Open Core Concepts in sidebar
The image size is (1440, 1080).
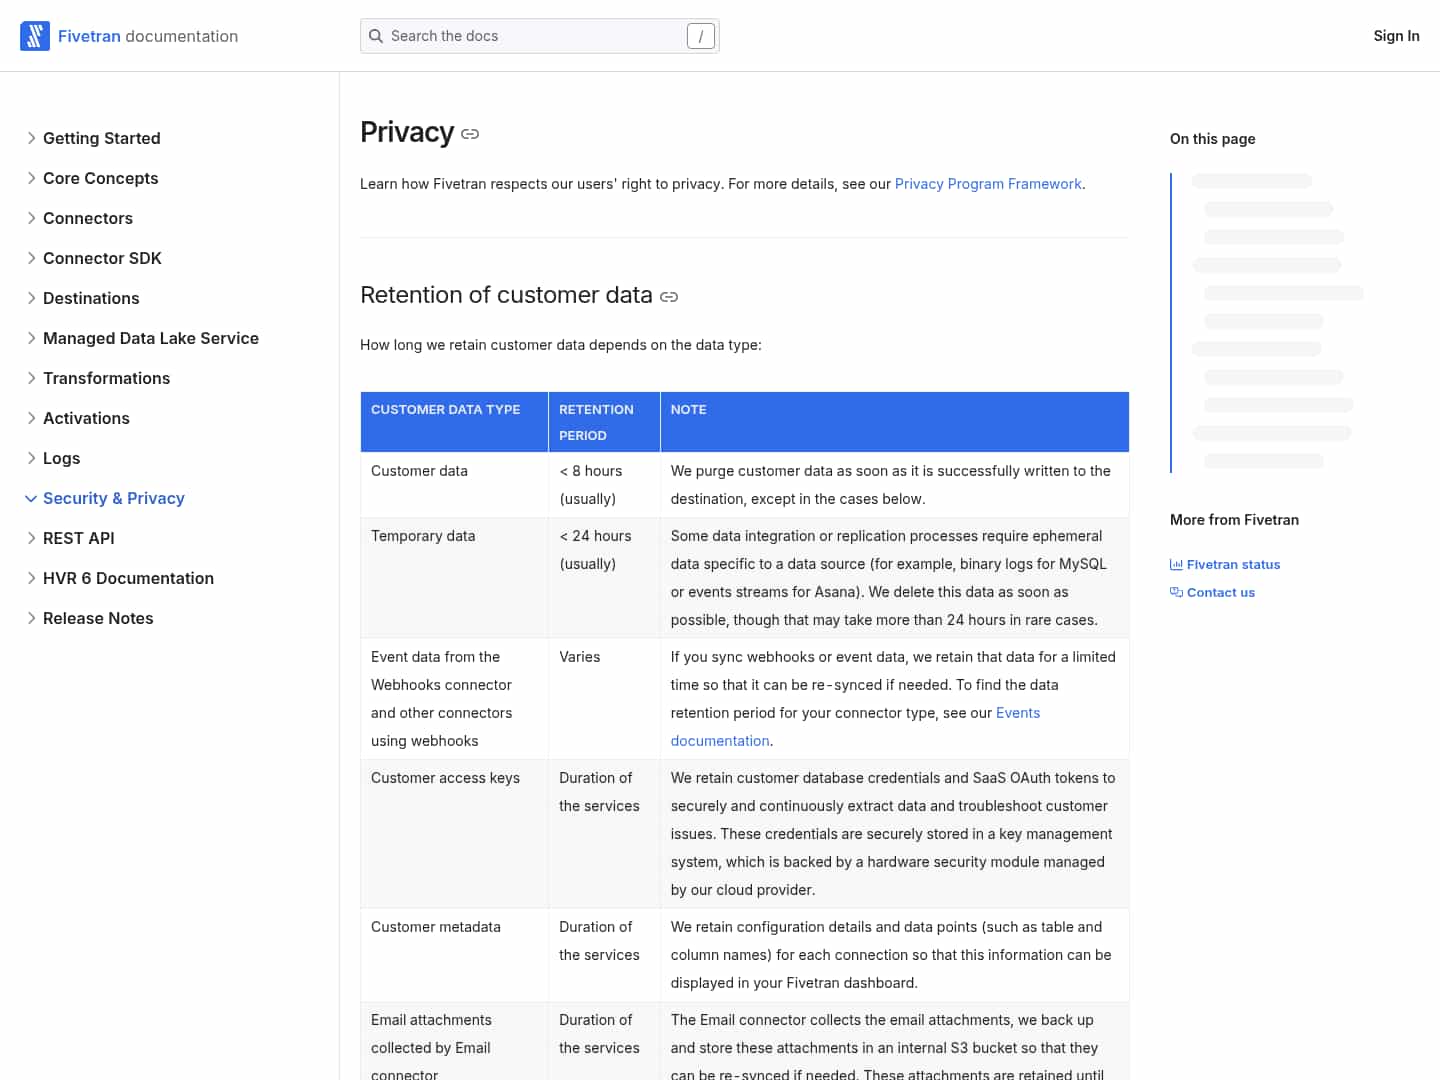(x=101, y=178)
